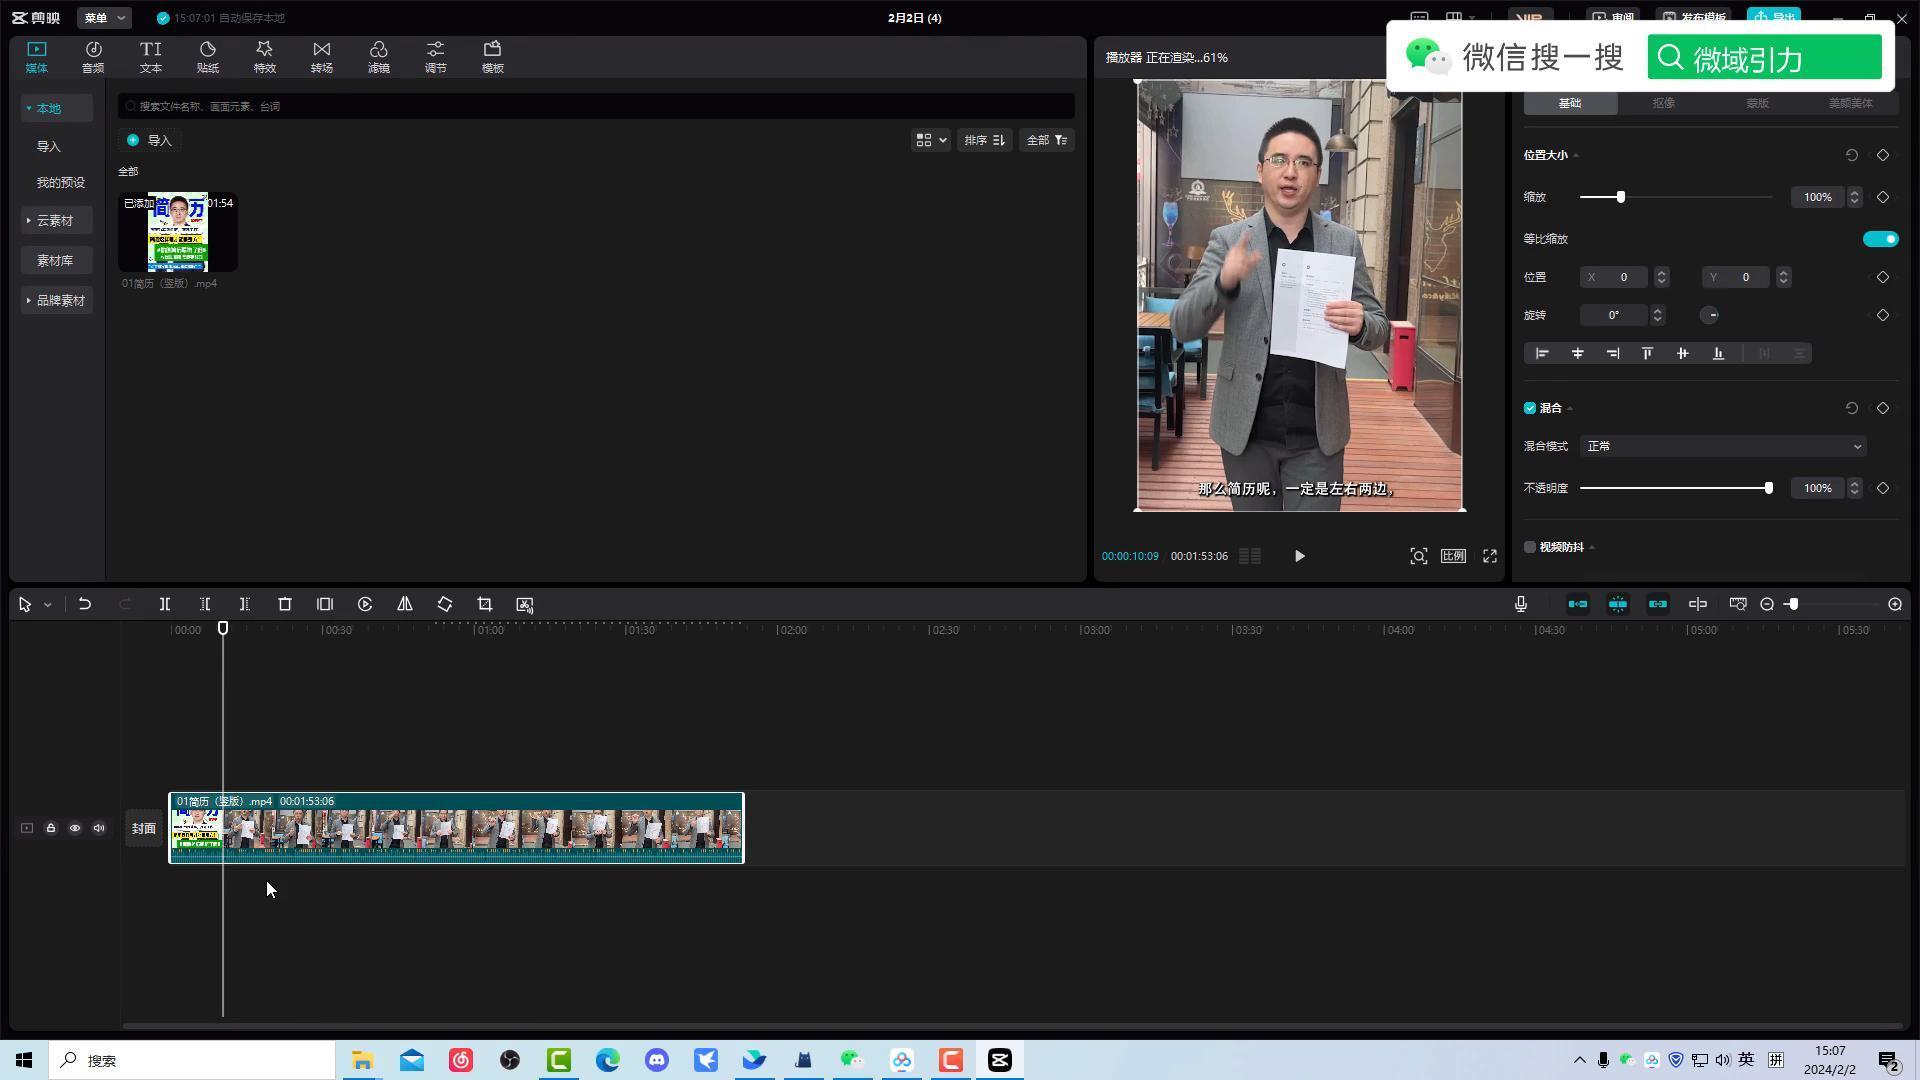Uncheck the 混合 checkbox
Viewport: 1920px width, 1080px height.
pos(1530,408)
